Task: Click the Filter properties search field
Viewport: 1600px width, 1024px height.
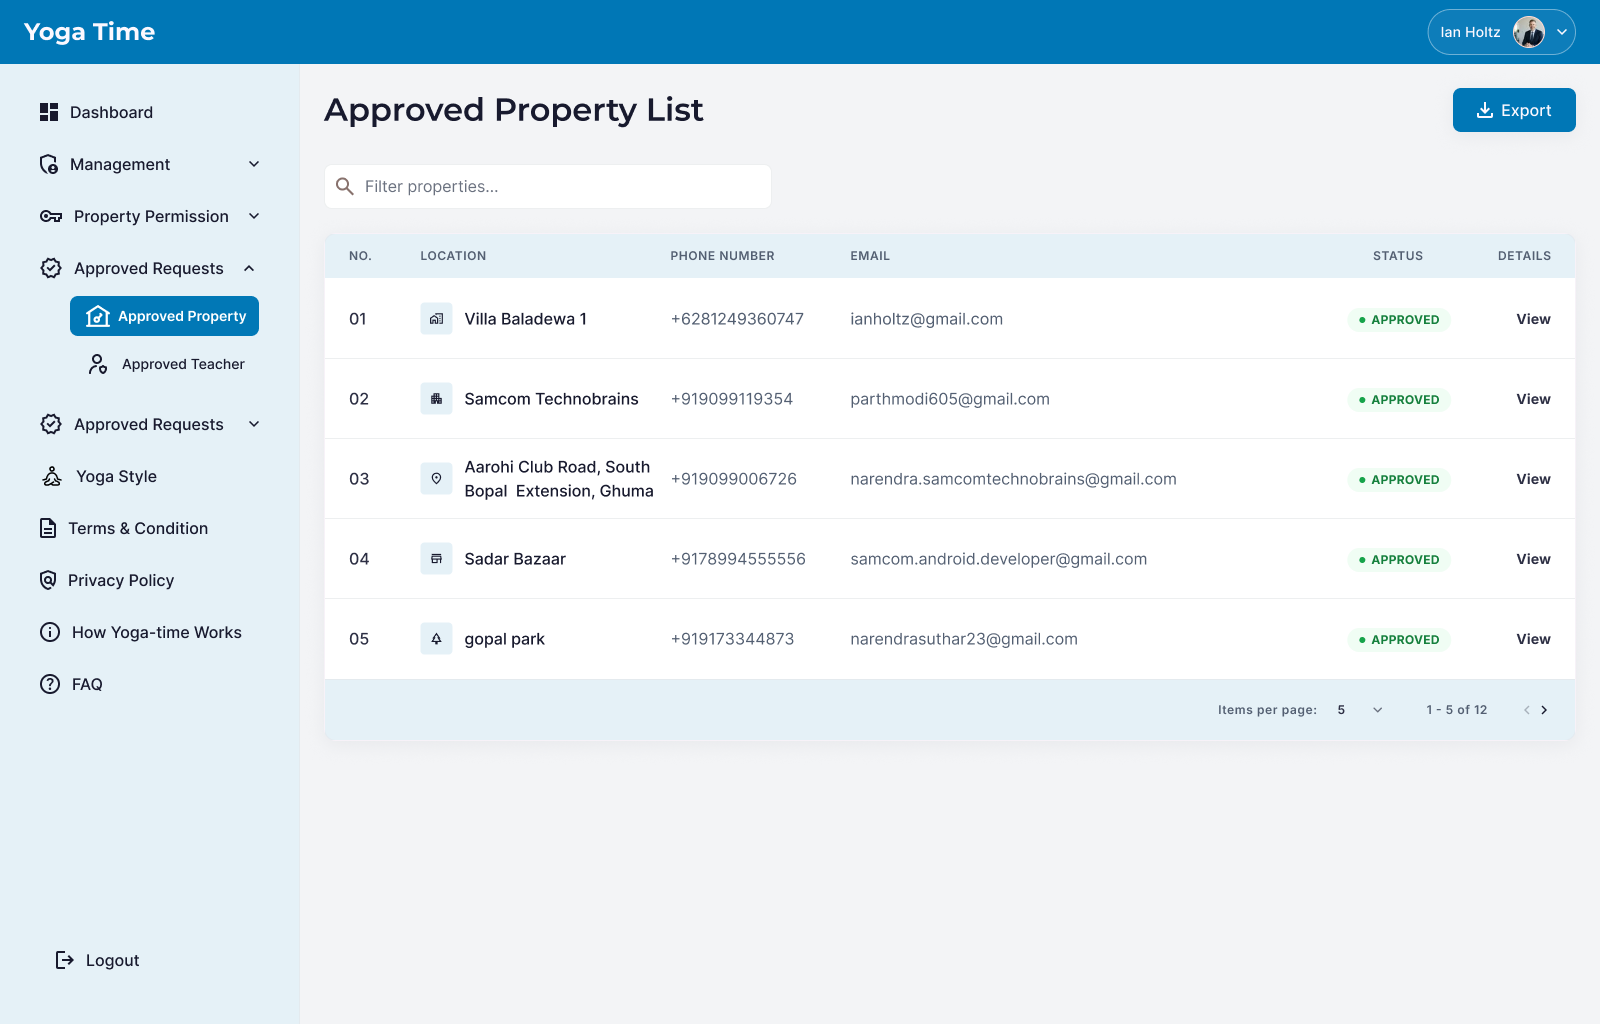Action: [548, 187]
